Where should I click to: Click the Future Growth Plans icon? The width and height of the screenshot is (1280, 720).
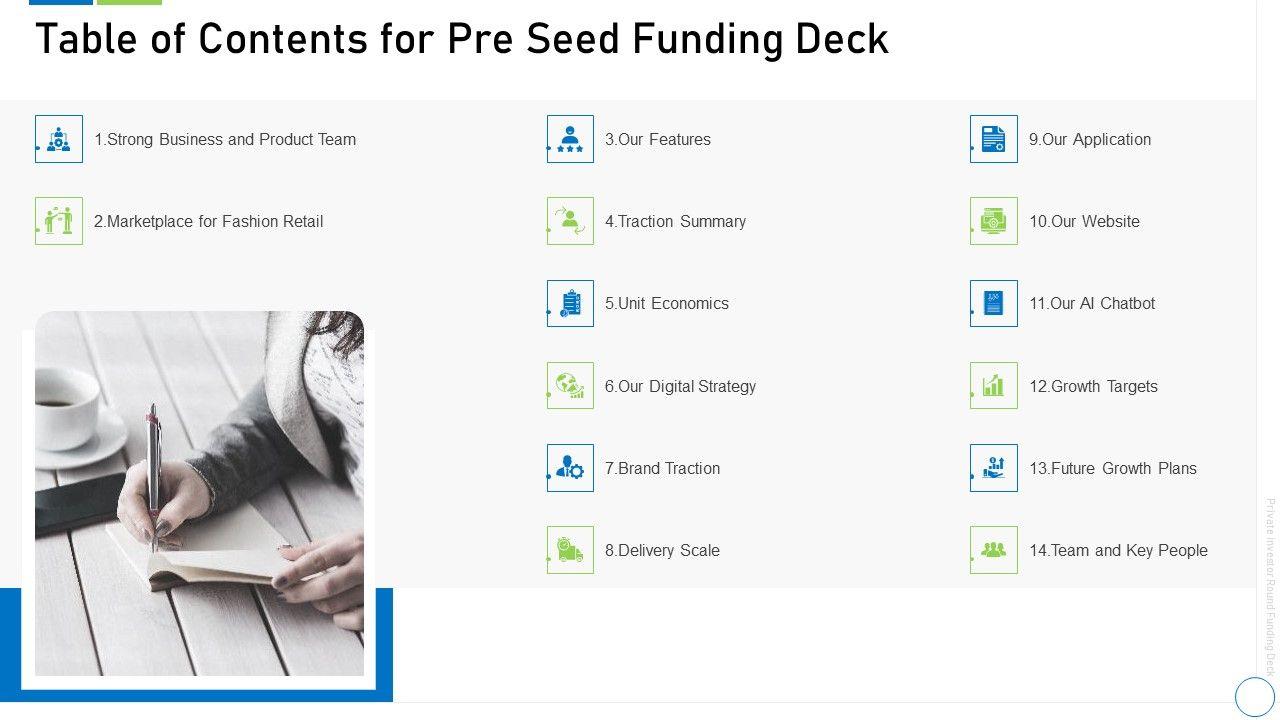(x=994, y=468)
